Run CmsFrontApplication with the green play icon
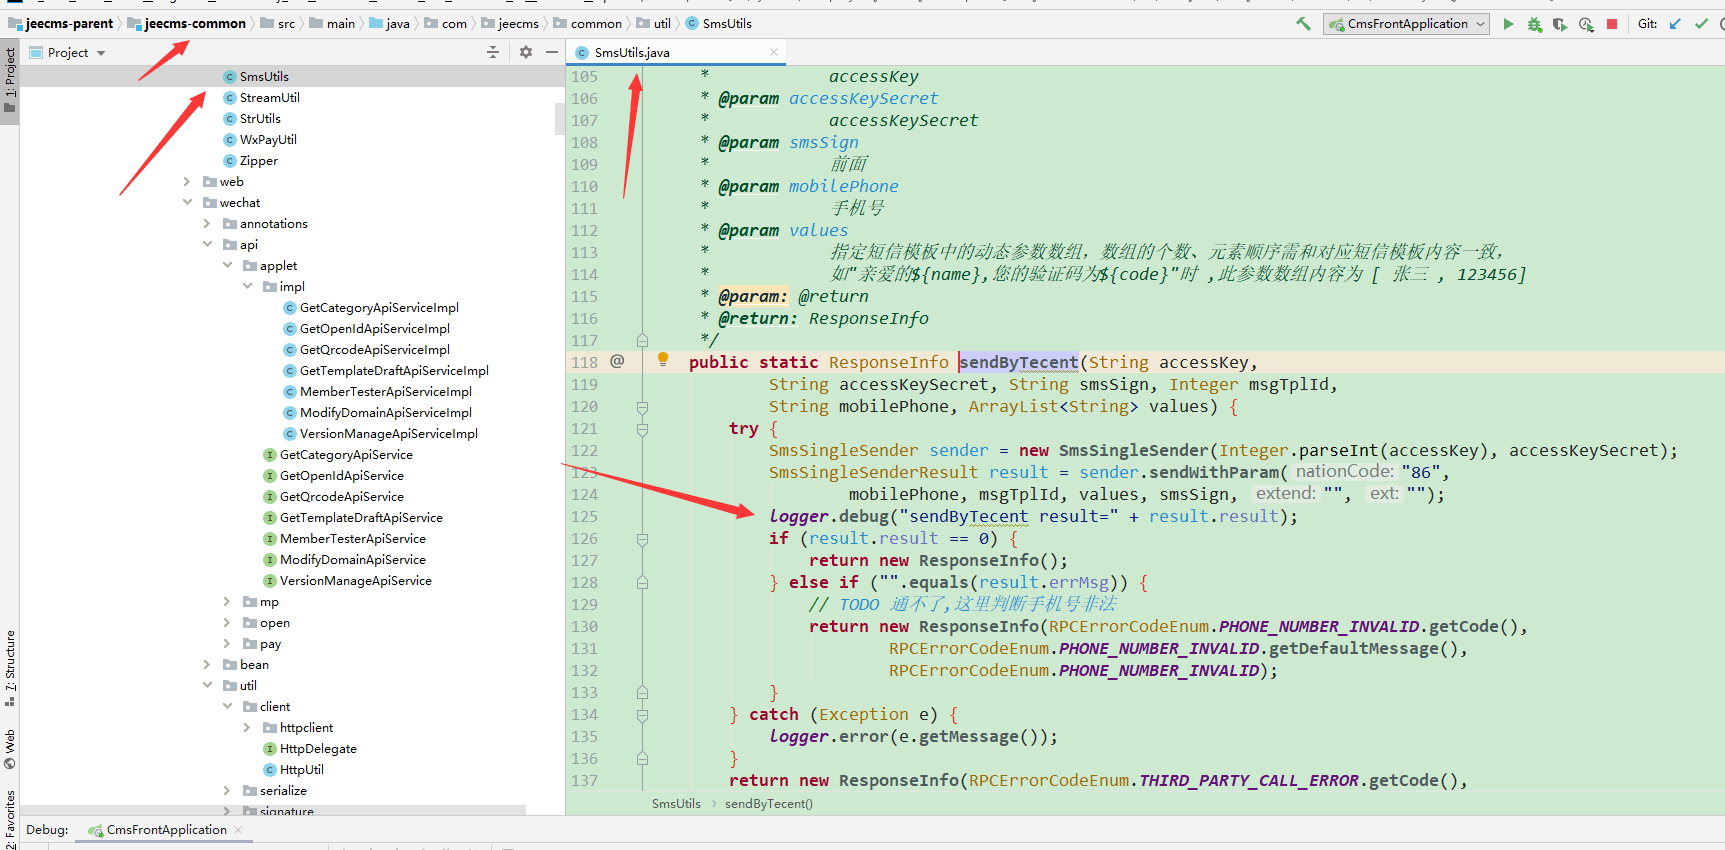This screenshot has width=1725, height=850. point(1508,24)
